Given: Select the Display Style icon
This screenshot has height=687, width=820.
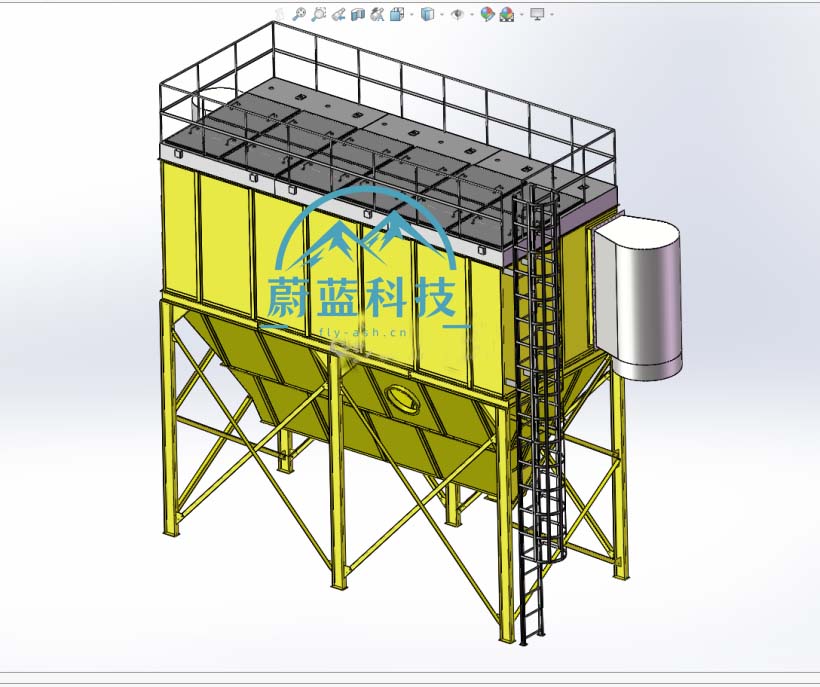Looking at the screenshot, I should click(428, 14).
